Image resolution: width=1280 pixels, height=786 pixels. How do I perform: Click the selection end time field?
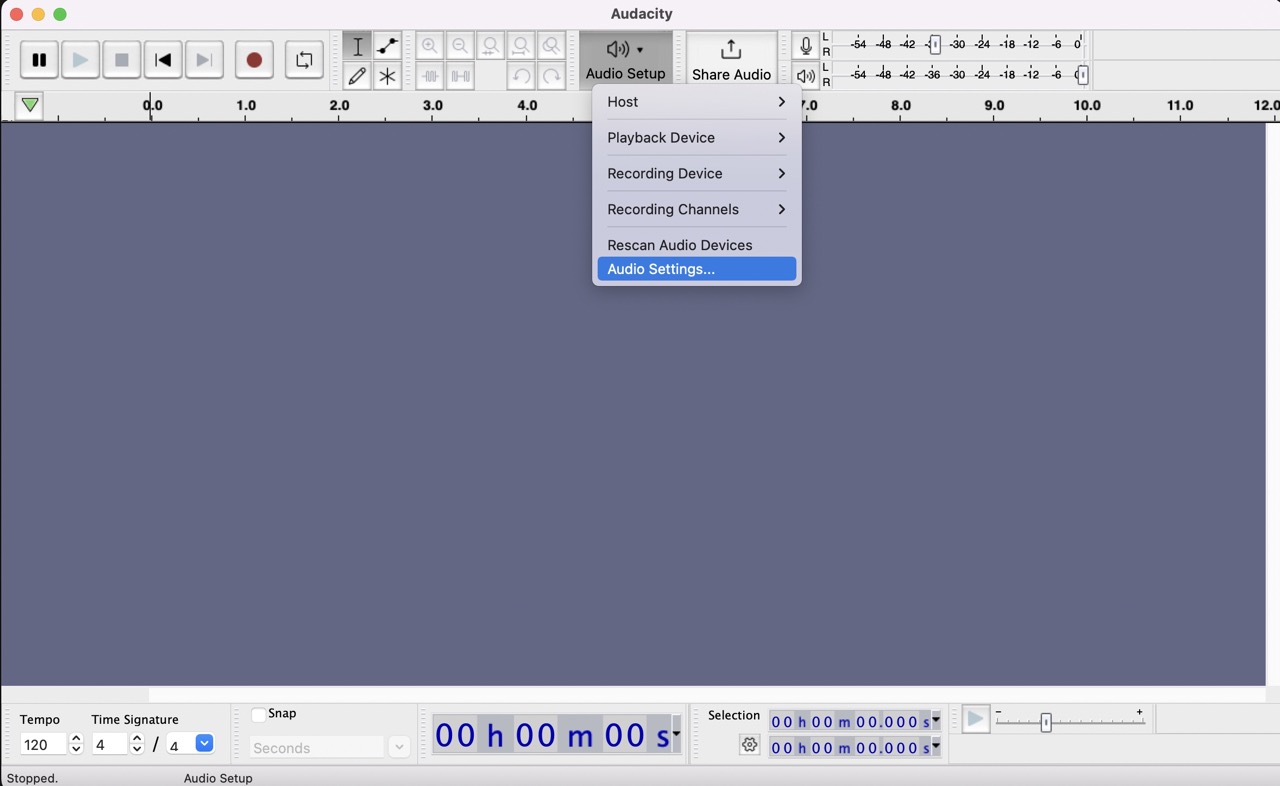click(850, 747)
